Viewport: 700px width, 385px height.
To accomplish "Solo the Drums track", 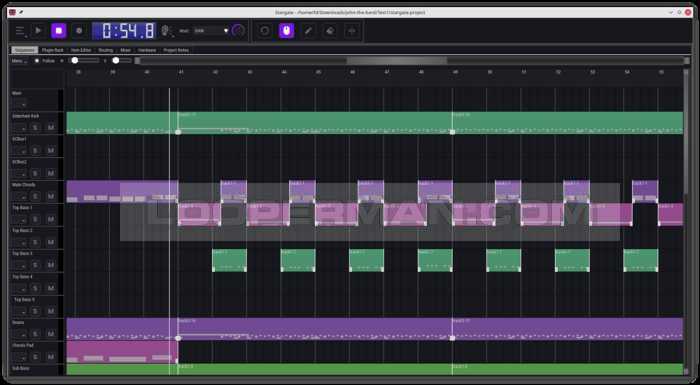I will tap(36, 334).
